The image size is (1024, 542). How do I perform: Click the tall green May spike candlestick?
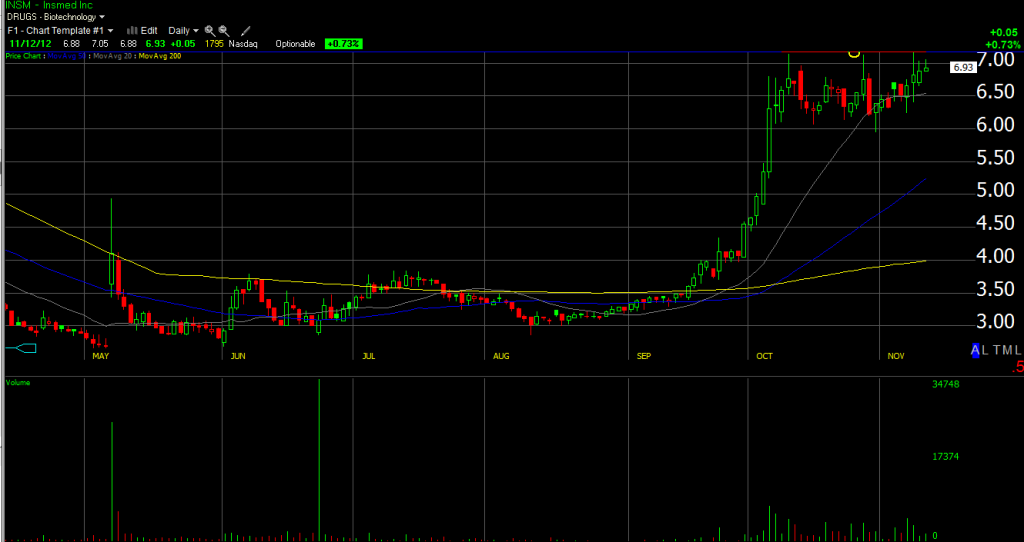coord(112,246)
